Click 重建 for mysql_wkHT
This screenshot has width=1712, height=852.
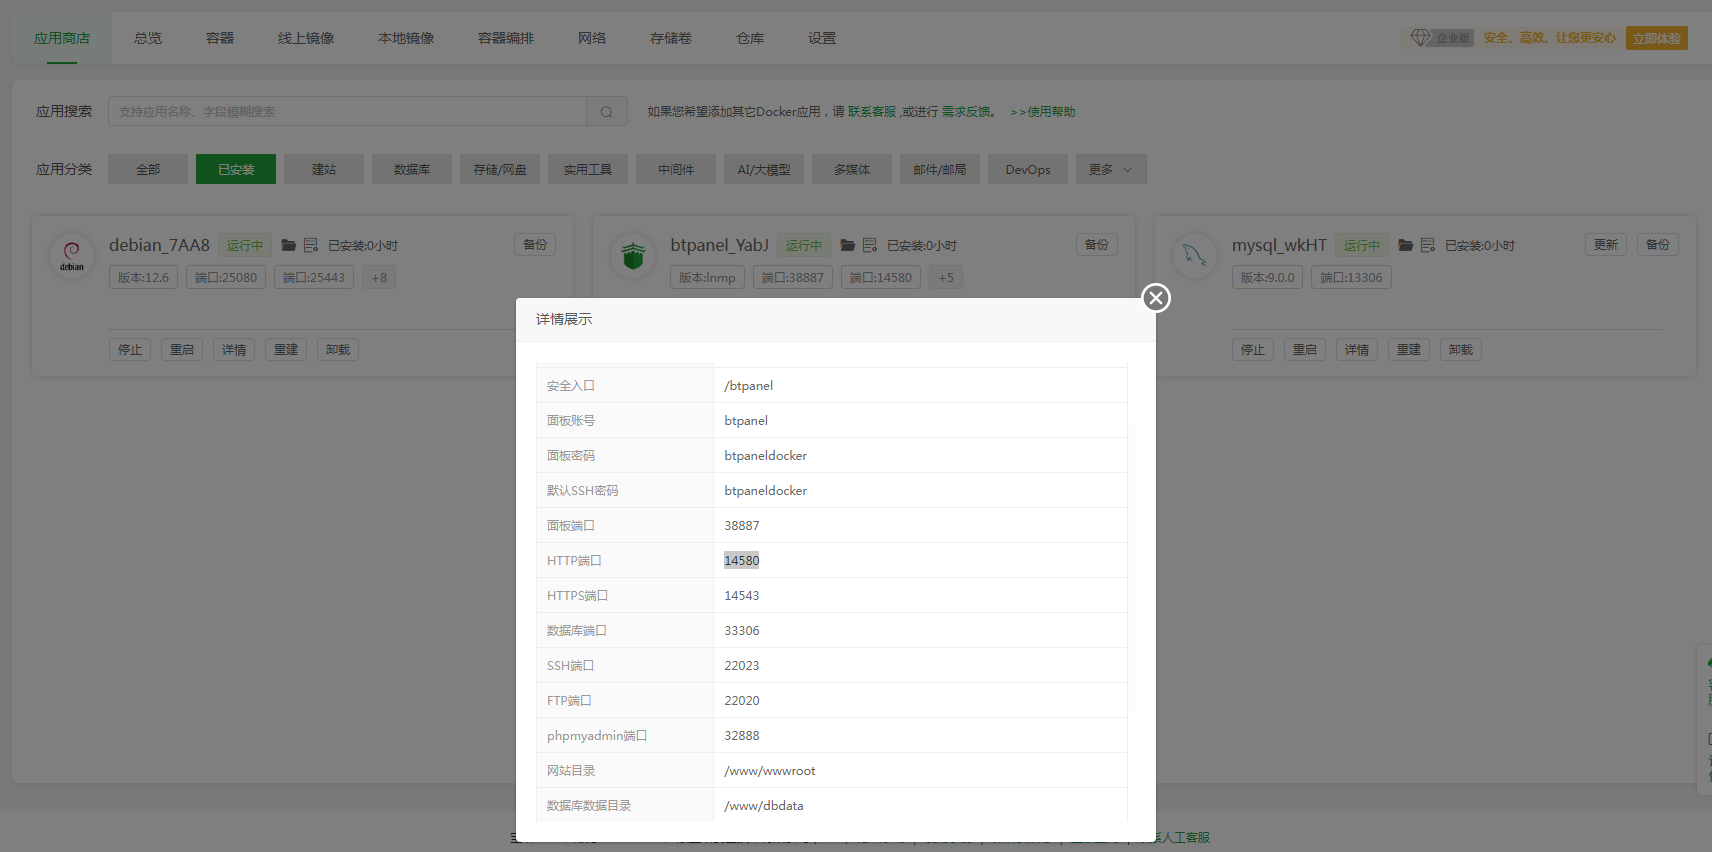pyautogui.click(x=1409, y=350)
